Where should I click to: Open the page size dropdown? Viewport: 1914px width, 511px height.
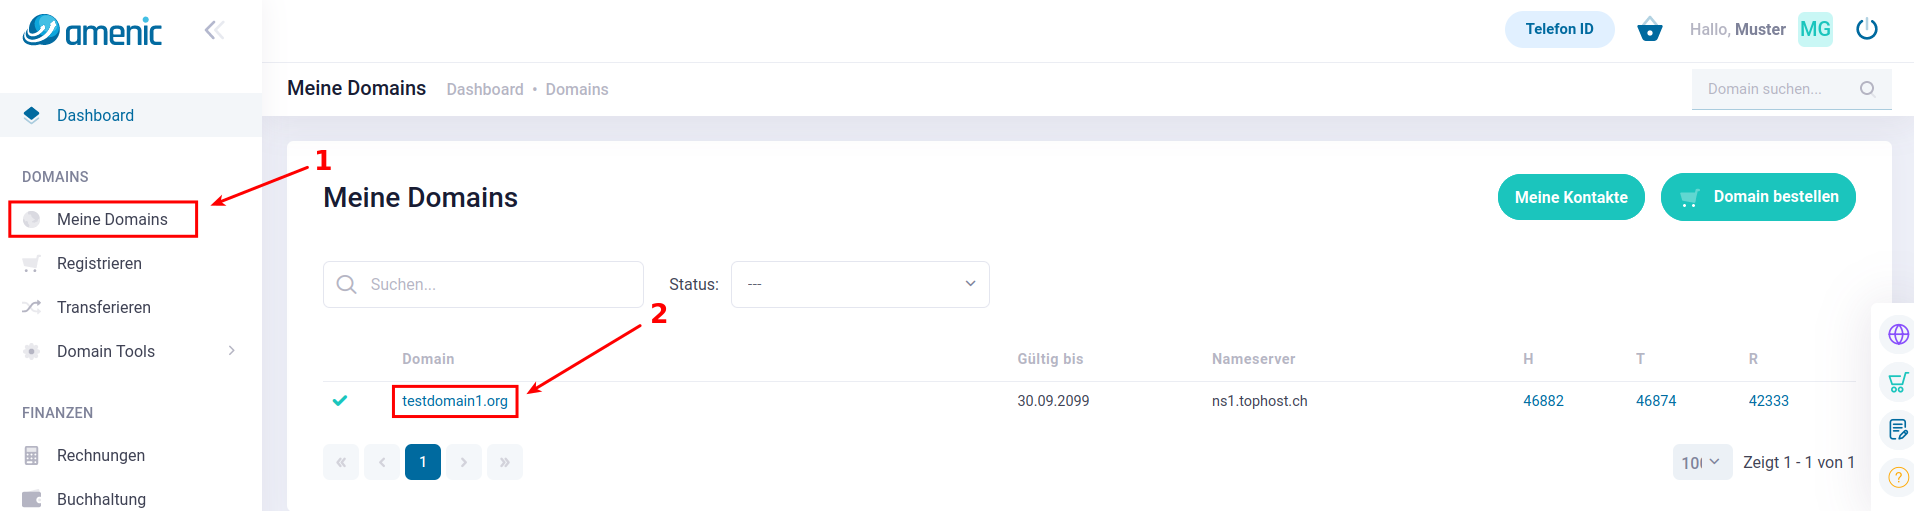pos(1701,462)
